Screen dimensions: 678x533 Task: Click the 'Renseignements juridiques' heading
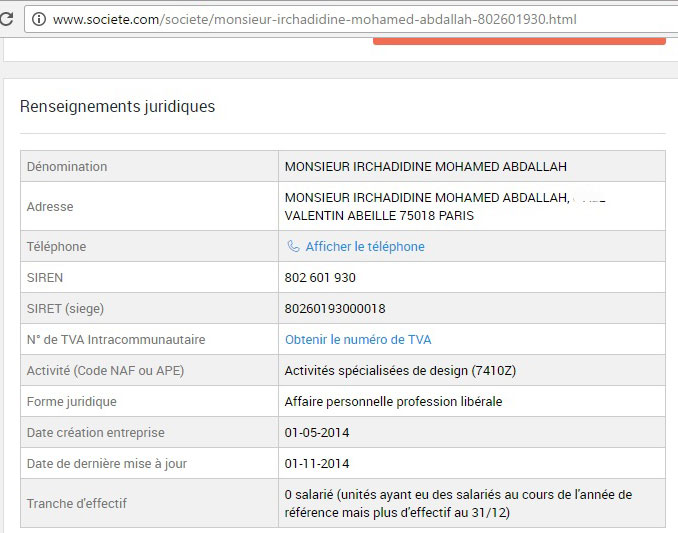point(117,107)
